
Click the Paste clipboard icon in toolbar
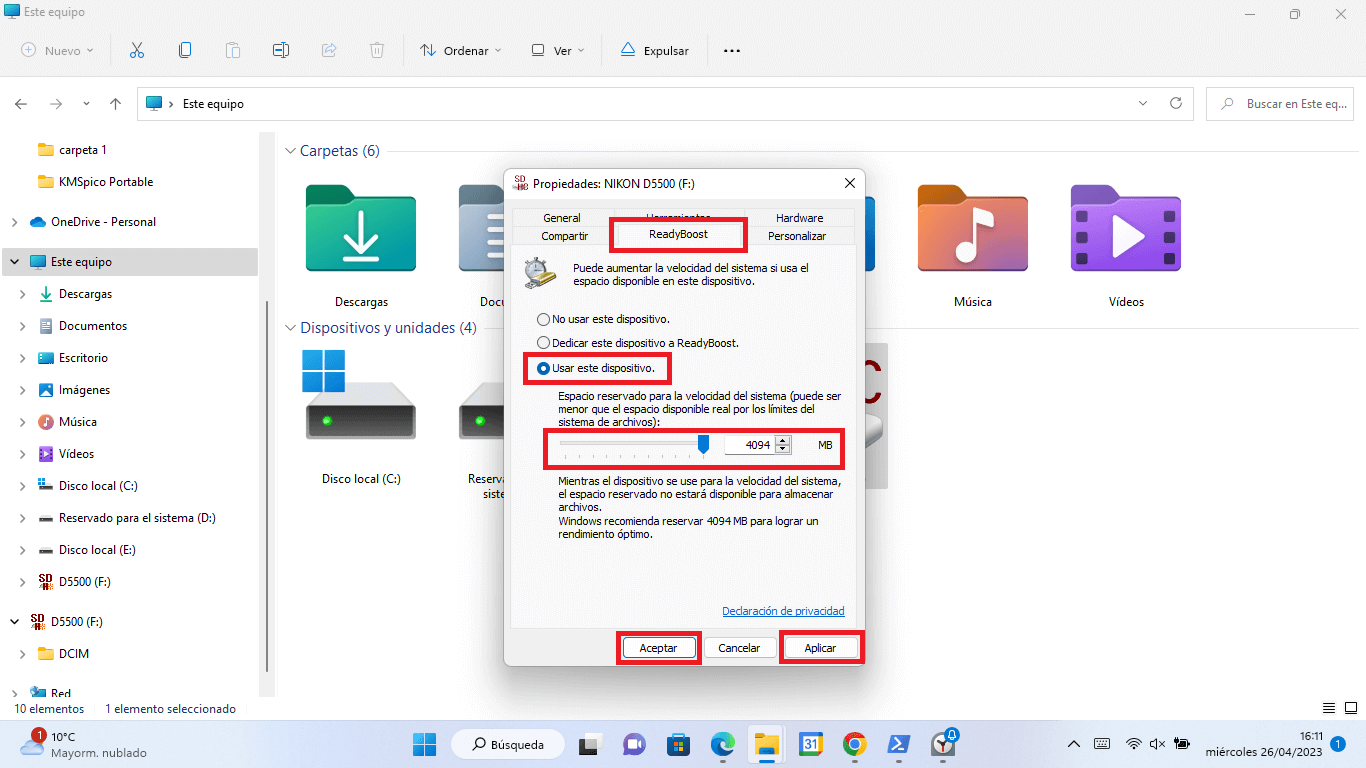[x=233, y=50]
